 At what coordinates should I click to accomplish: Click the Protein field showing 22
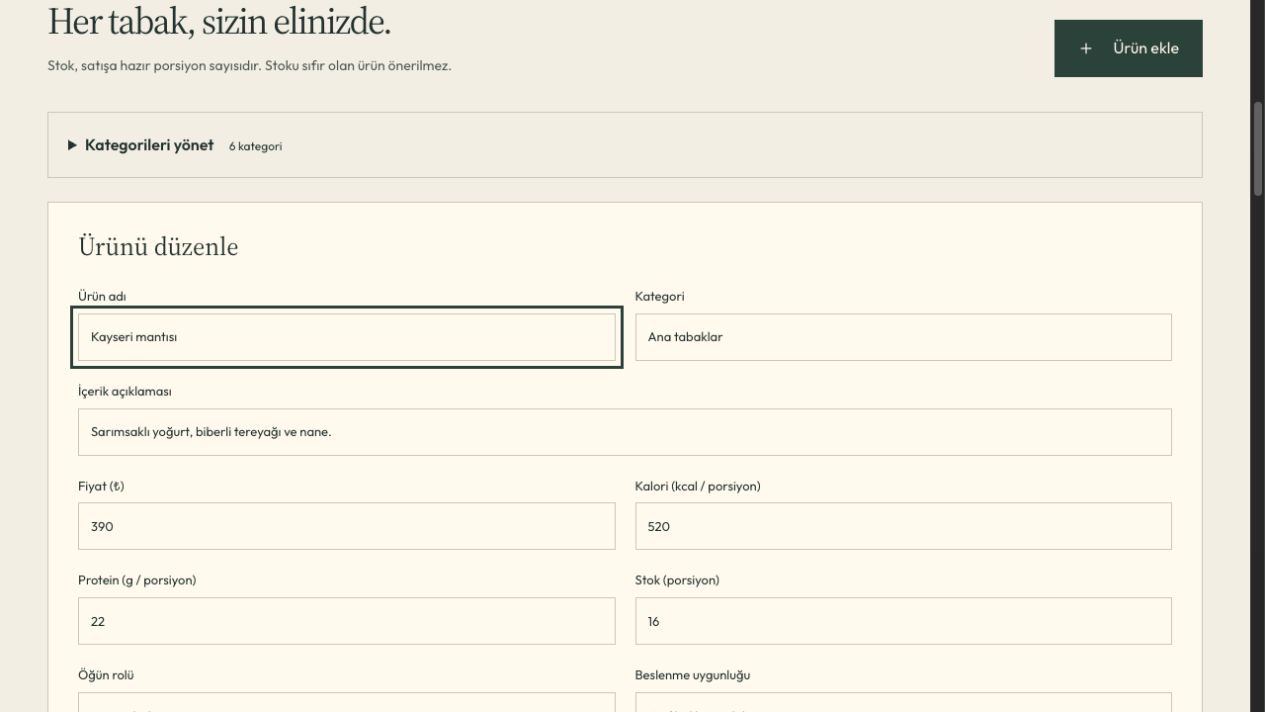(347, 621)
